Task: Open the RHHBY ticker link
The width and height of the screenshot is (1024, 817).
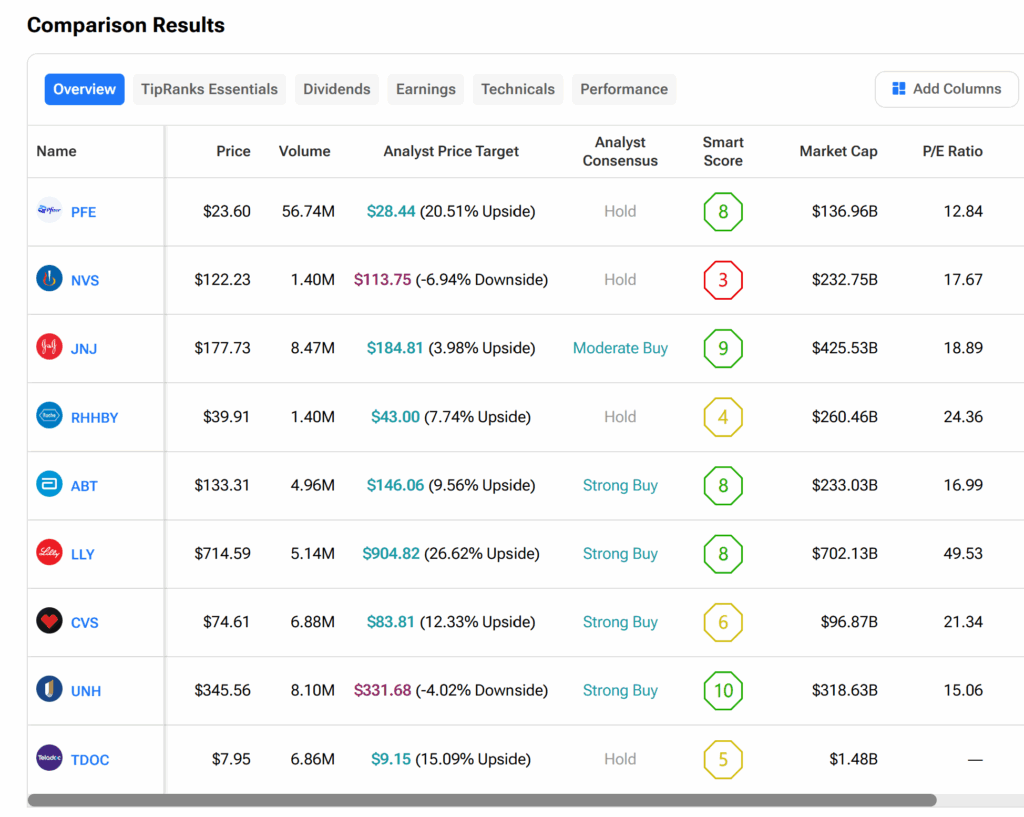Action: click(95, 418)
